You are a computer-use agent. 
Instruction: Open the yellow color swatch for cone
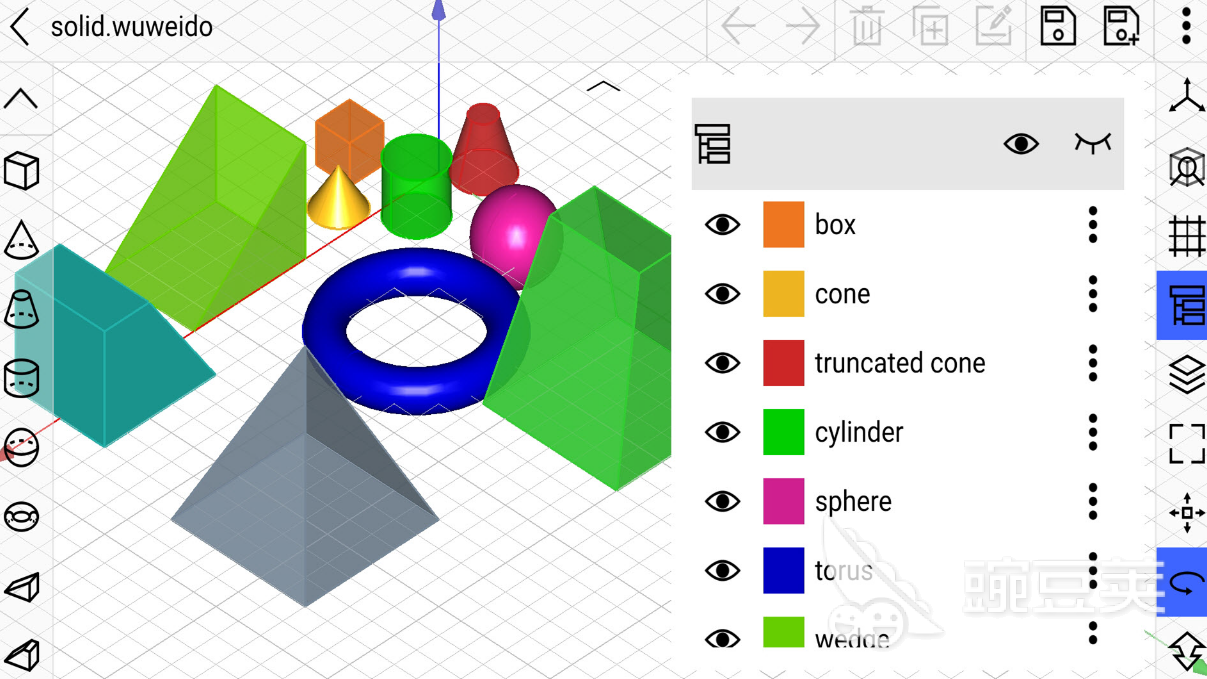784,294
